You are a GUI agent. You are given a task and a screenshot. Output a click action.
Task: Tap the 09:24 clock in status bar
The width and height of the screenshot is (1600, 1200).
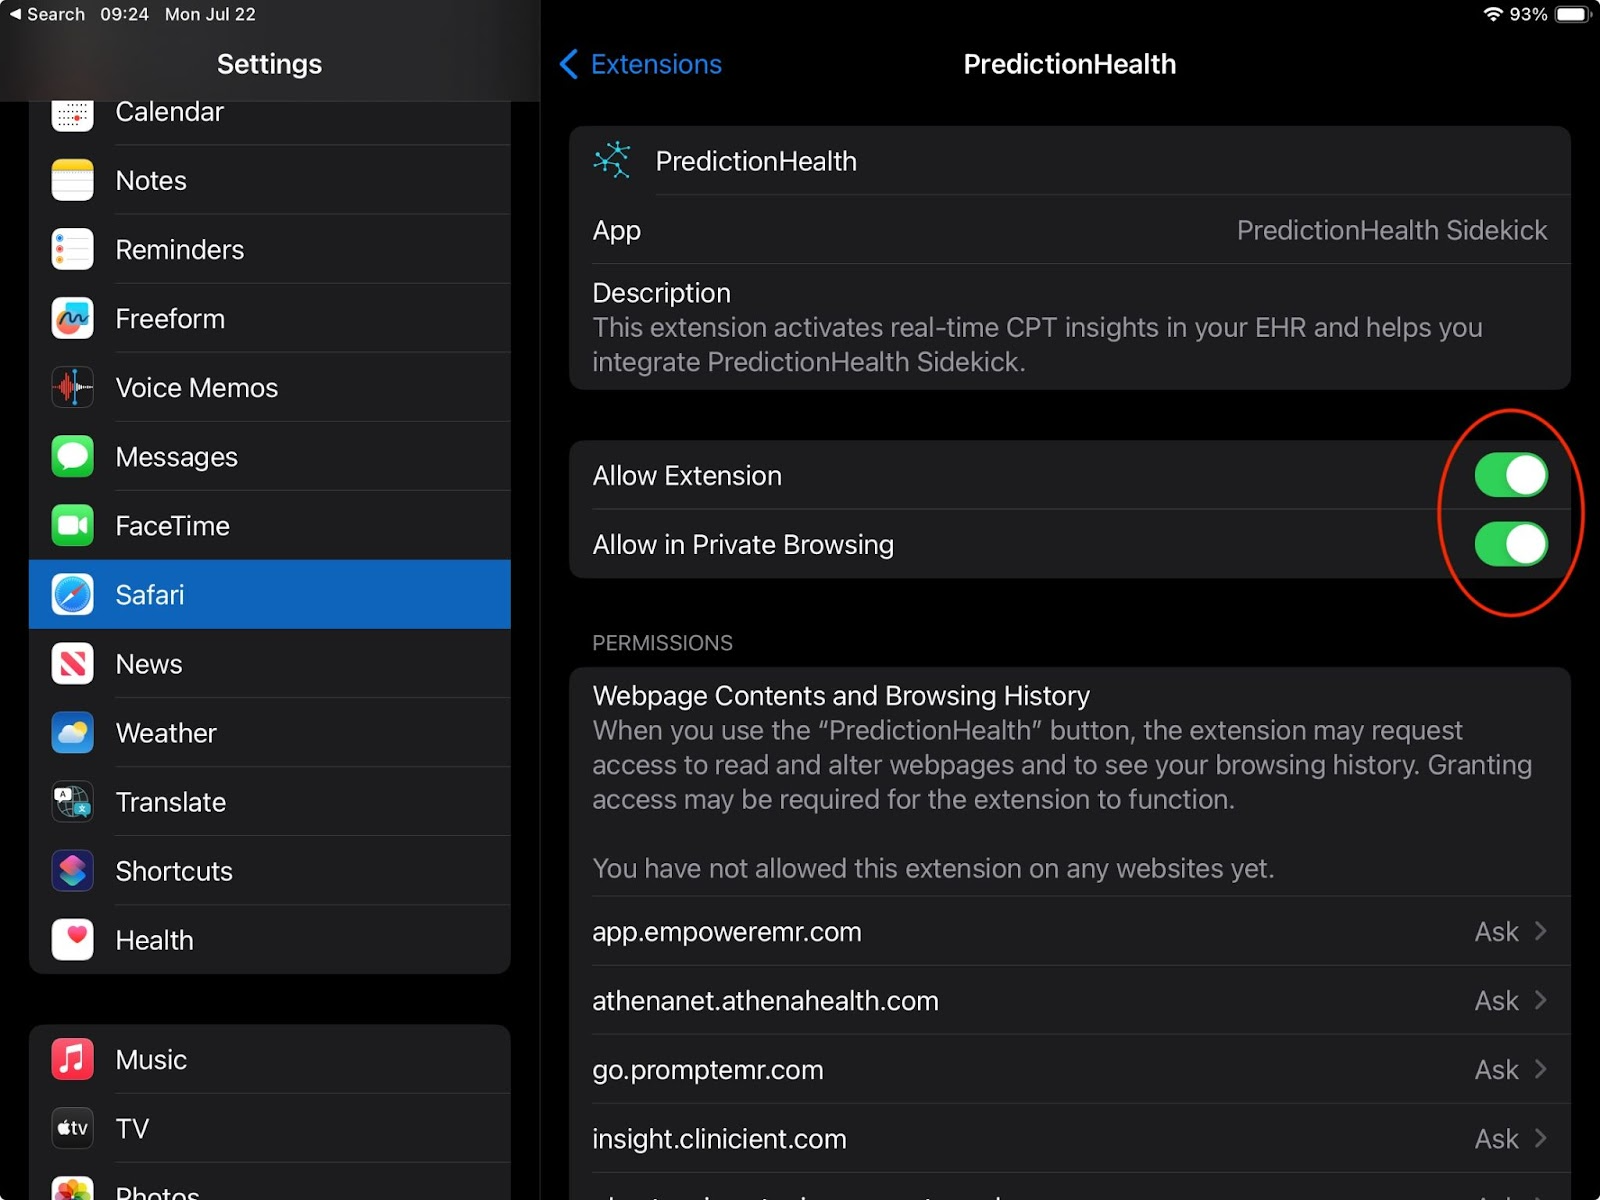click(124, 14)
